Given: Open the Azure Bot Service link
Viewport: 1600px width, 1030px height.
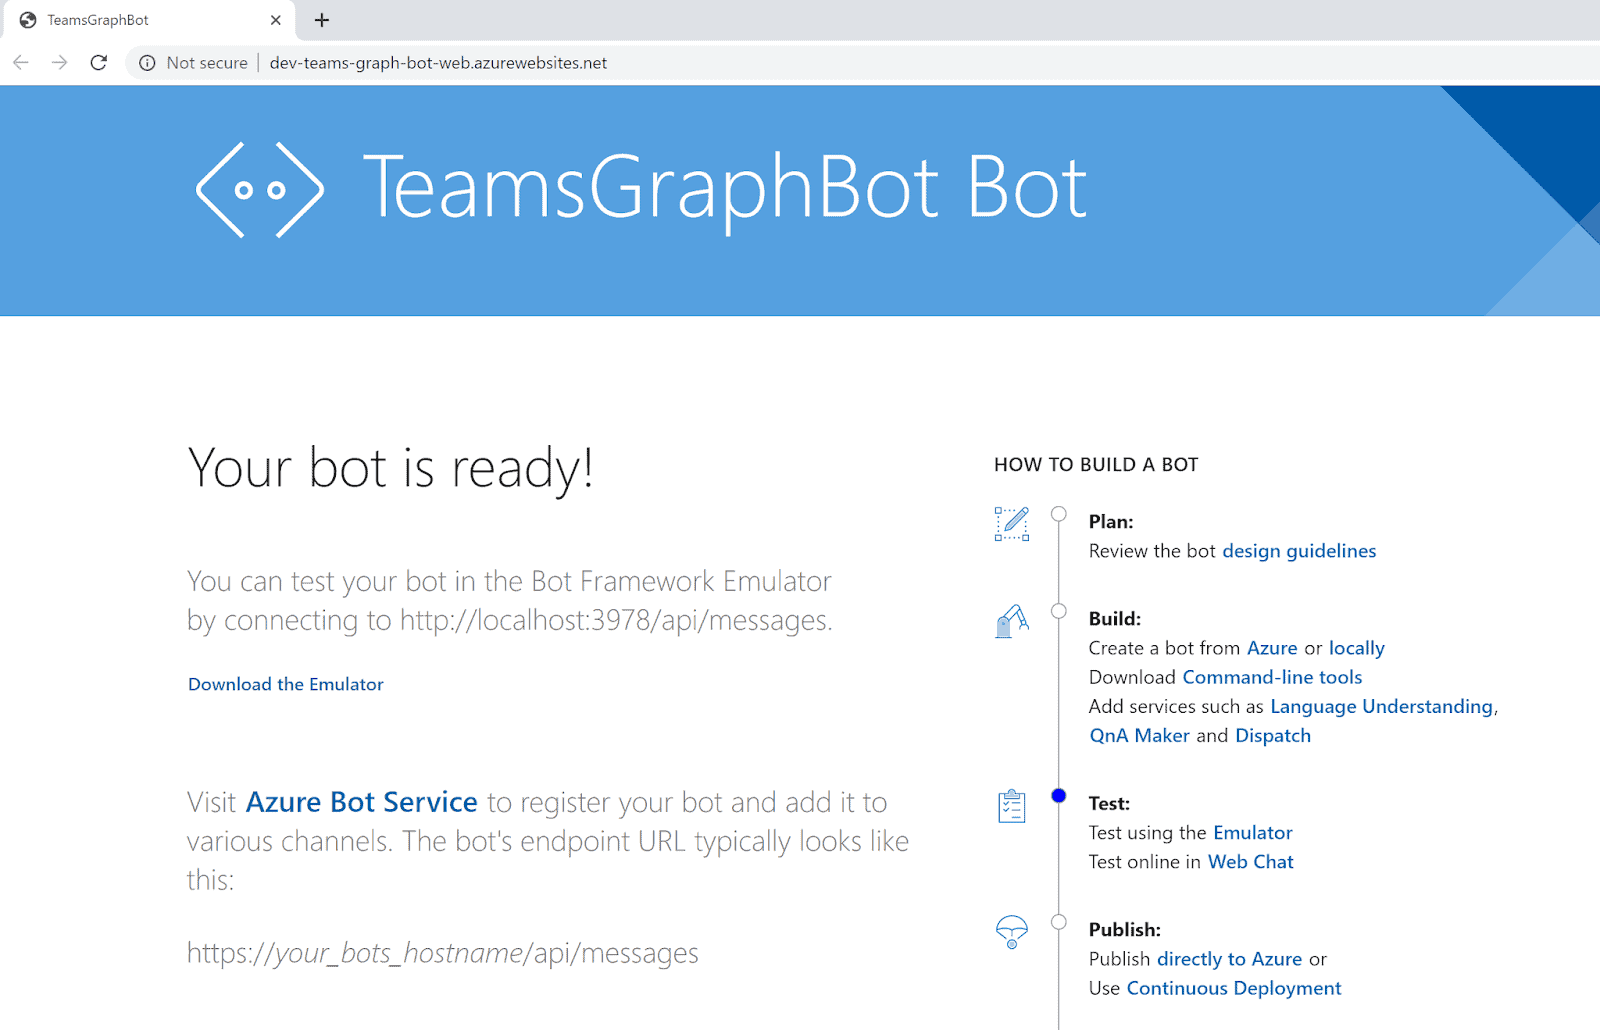Looking at the screenshot, I should click(361, 801).
